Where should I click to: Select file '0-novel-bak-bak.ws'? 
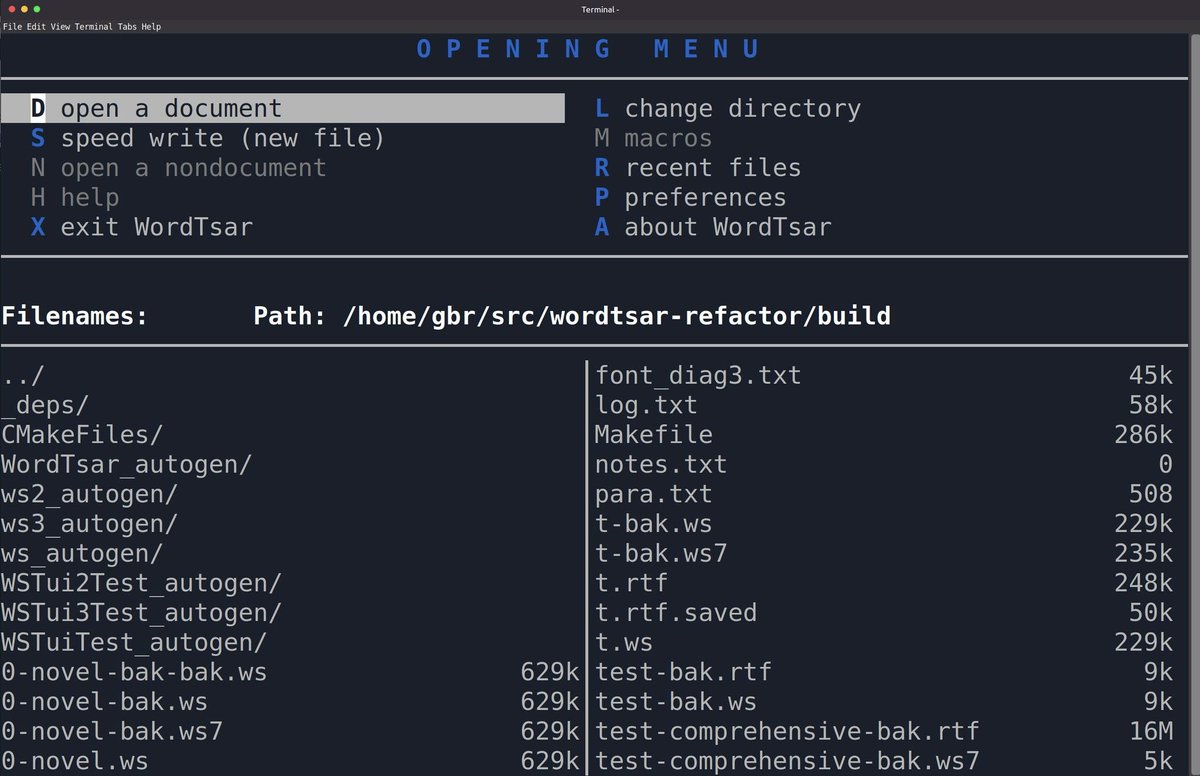coord(134,671)
